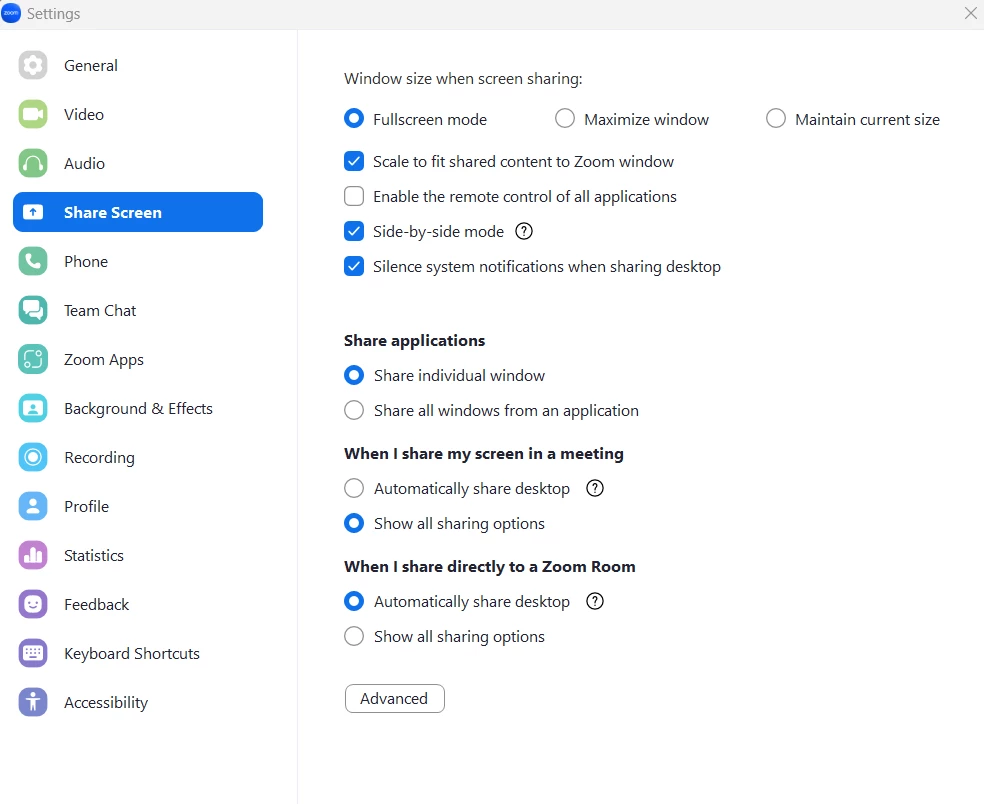The width and height of the screenshot is (984, 804).
Task: Choose meeting Automatically share desktop radio
Action: [354, 488]
